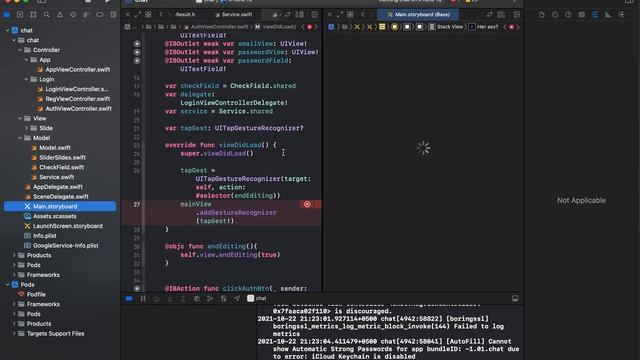640x360 pixels.
Task: Adjust editor options in storyboard pane
Action: point(502,15)
